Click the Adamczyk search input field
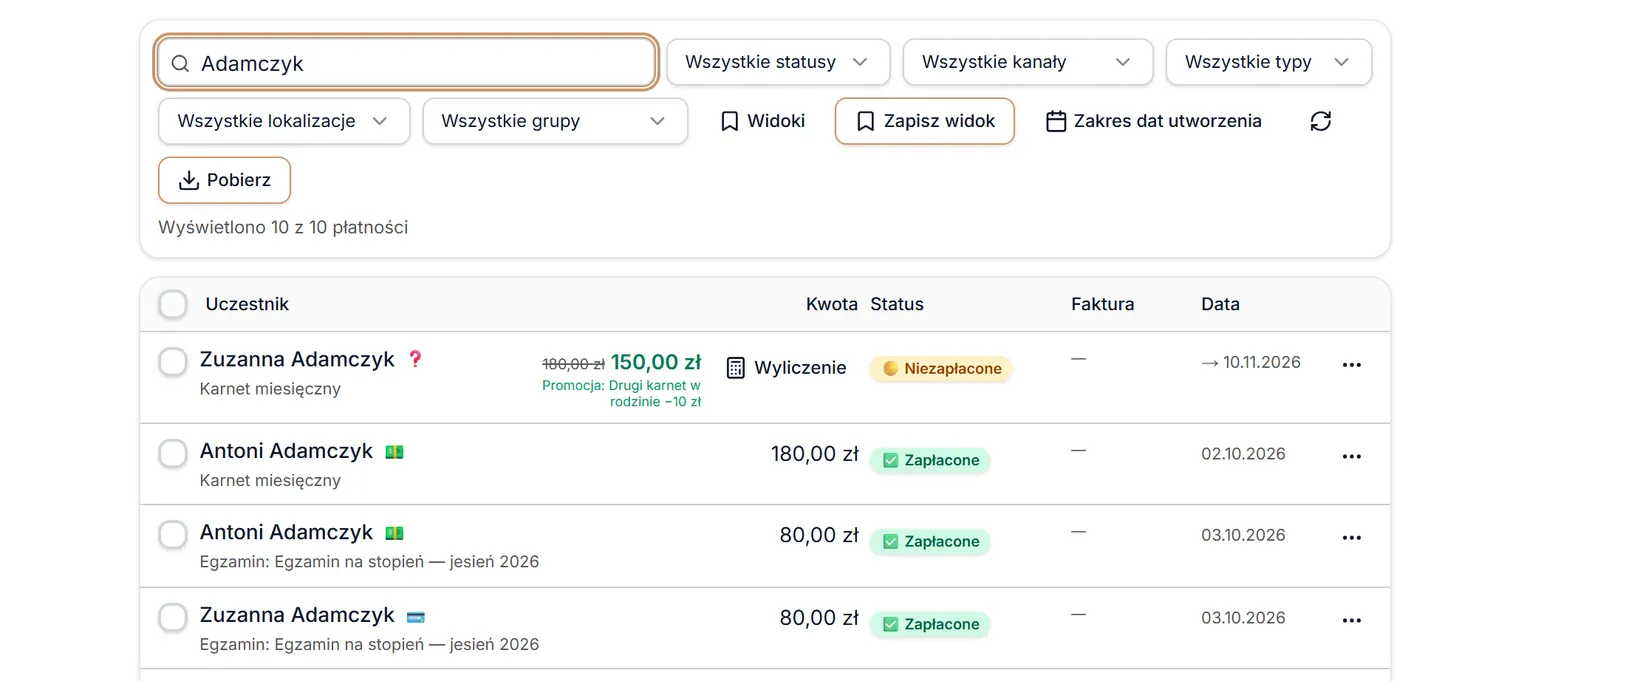This screenshot has height=681, width=1640. 406,63
